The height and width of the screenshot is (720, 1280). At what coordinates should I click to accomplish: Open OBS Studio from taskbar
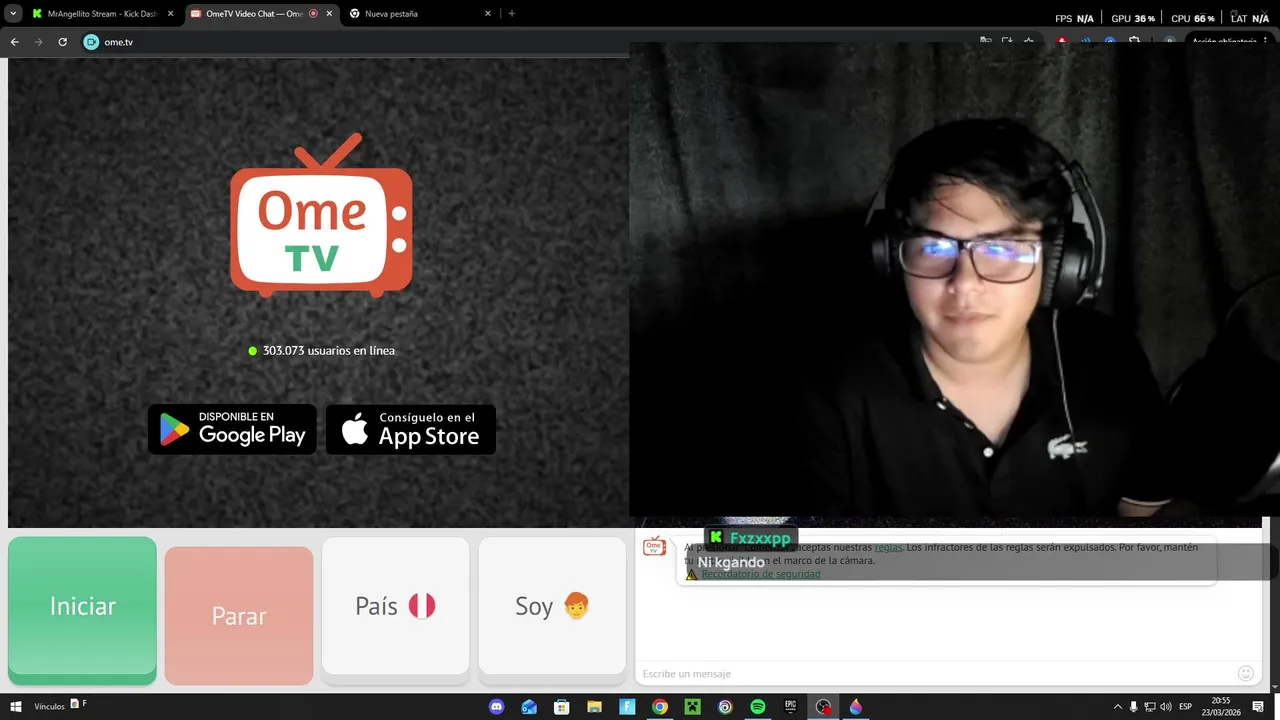click(x=823, y=707)
